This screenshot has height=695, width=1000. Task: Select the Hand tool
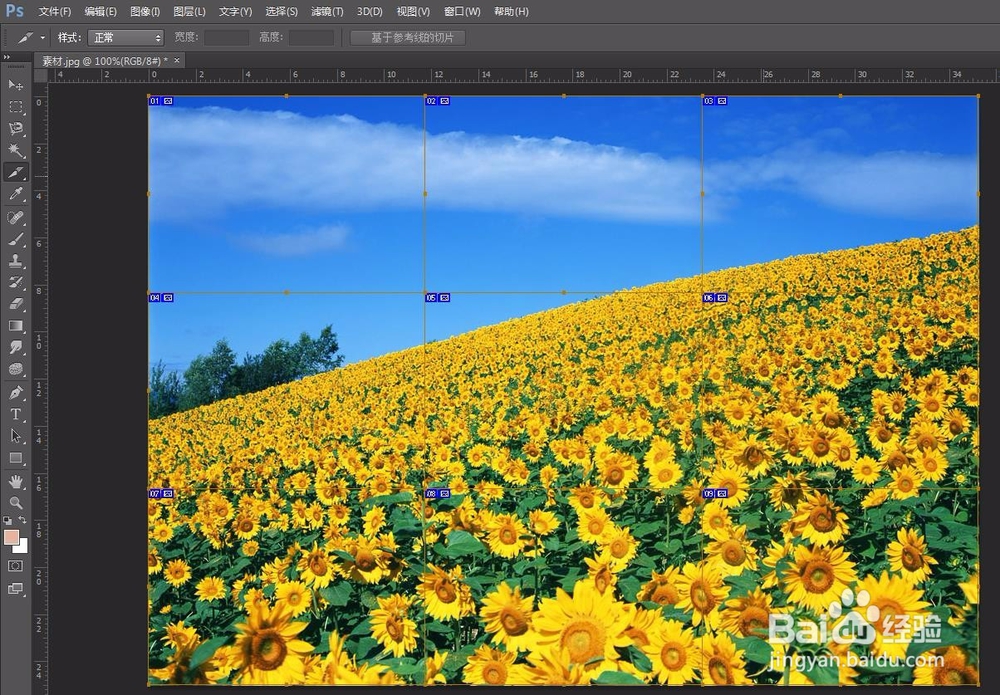click(x=16, y=481)
